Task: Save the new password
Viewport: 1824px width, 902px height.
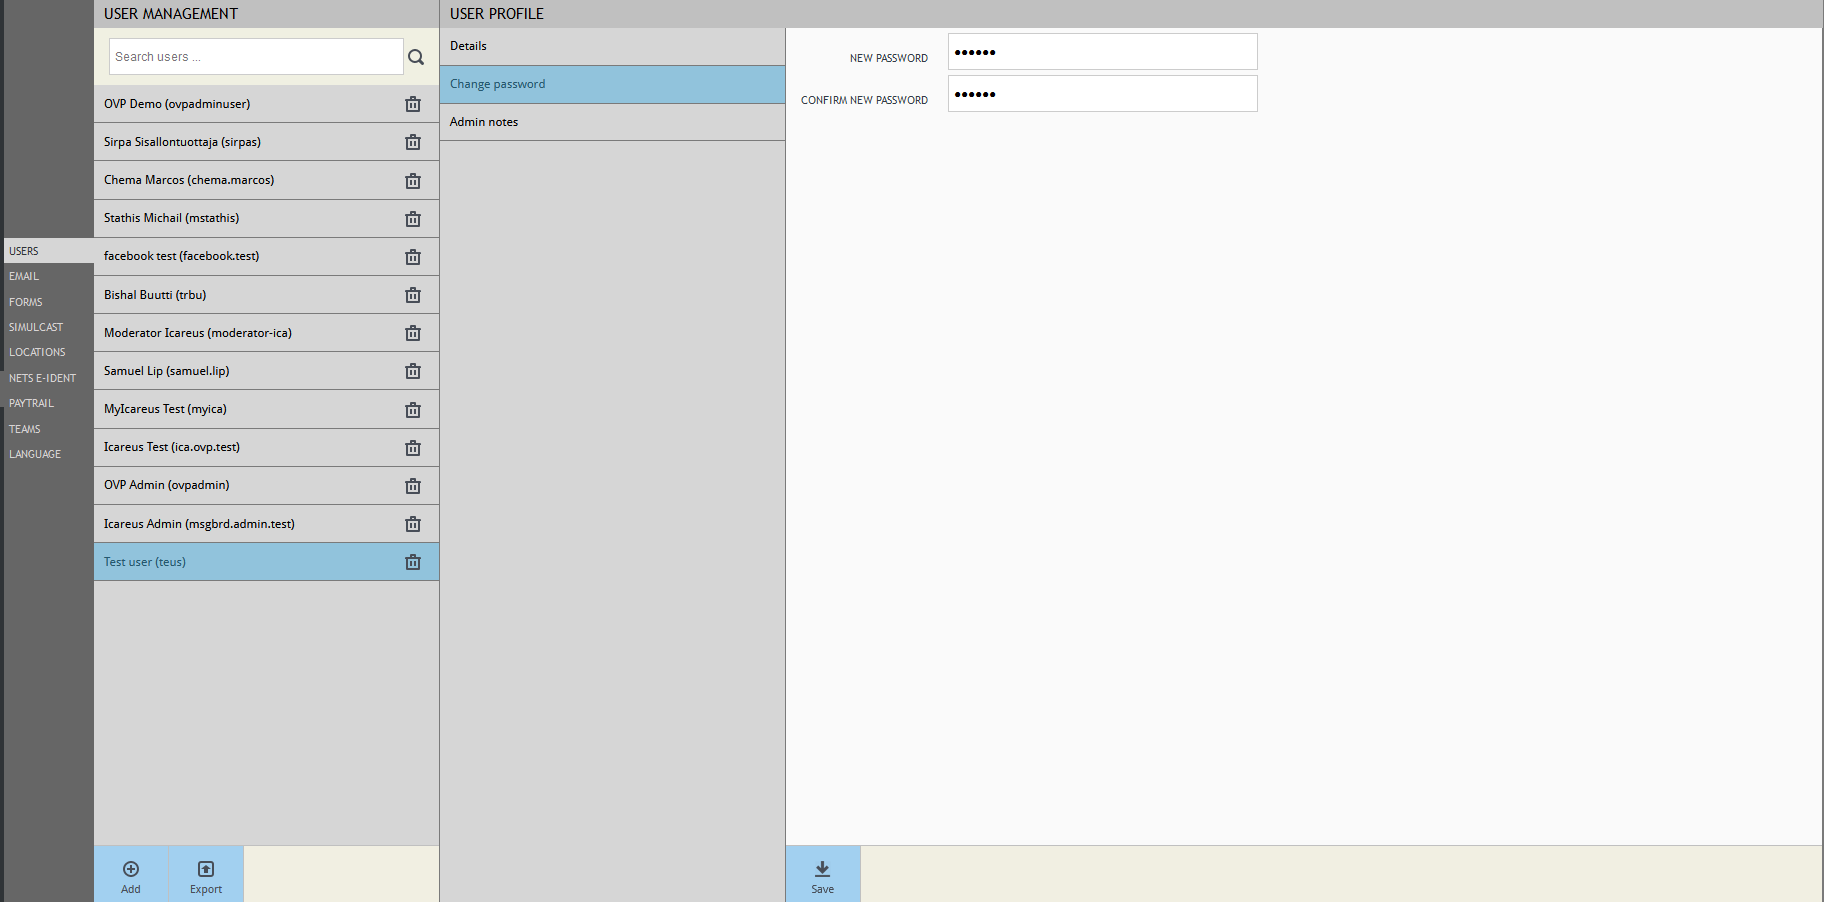Action: coord(822,875)
